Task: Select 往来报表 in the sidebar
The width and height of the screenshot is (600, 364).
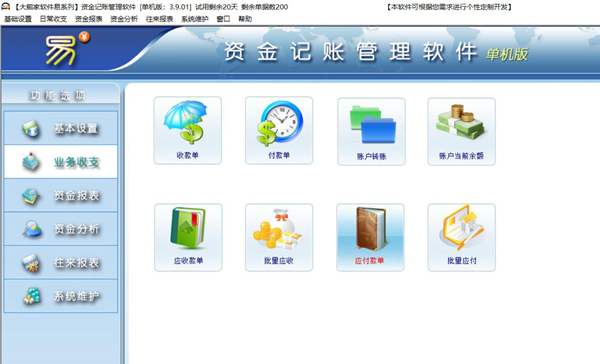Action: [61, 262]
